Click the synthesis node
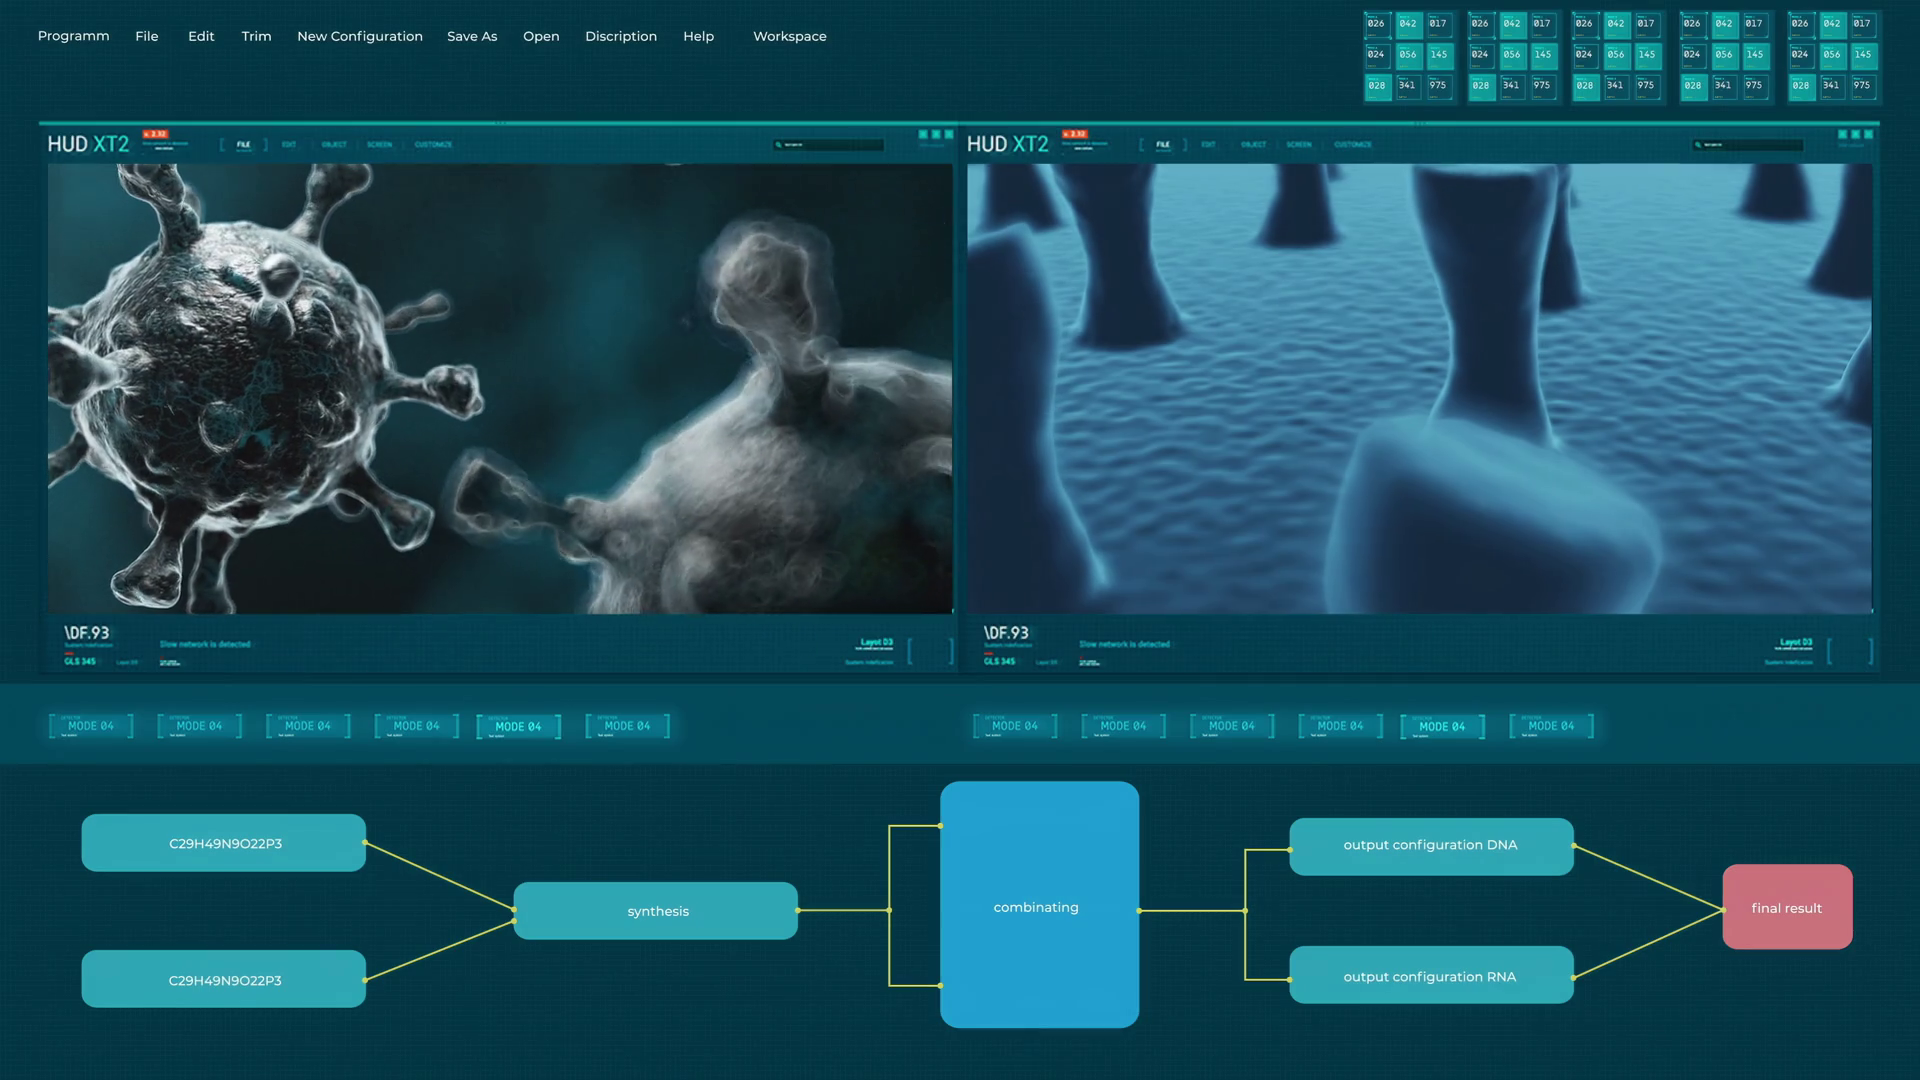1920x1080 pixels. [656, 911]
